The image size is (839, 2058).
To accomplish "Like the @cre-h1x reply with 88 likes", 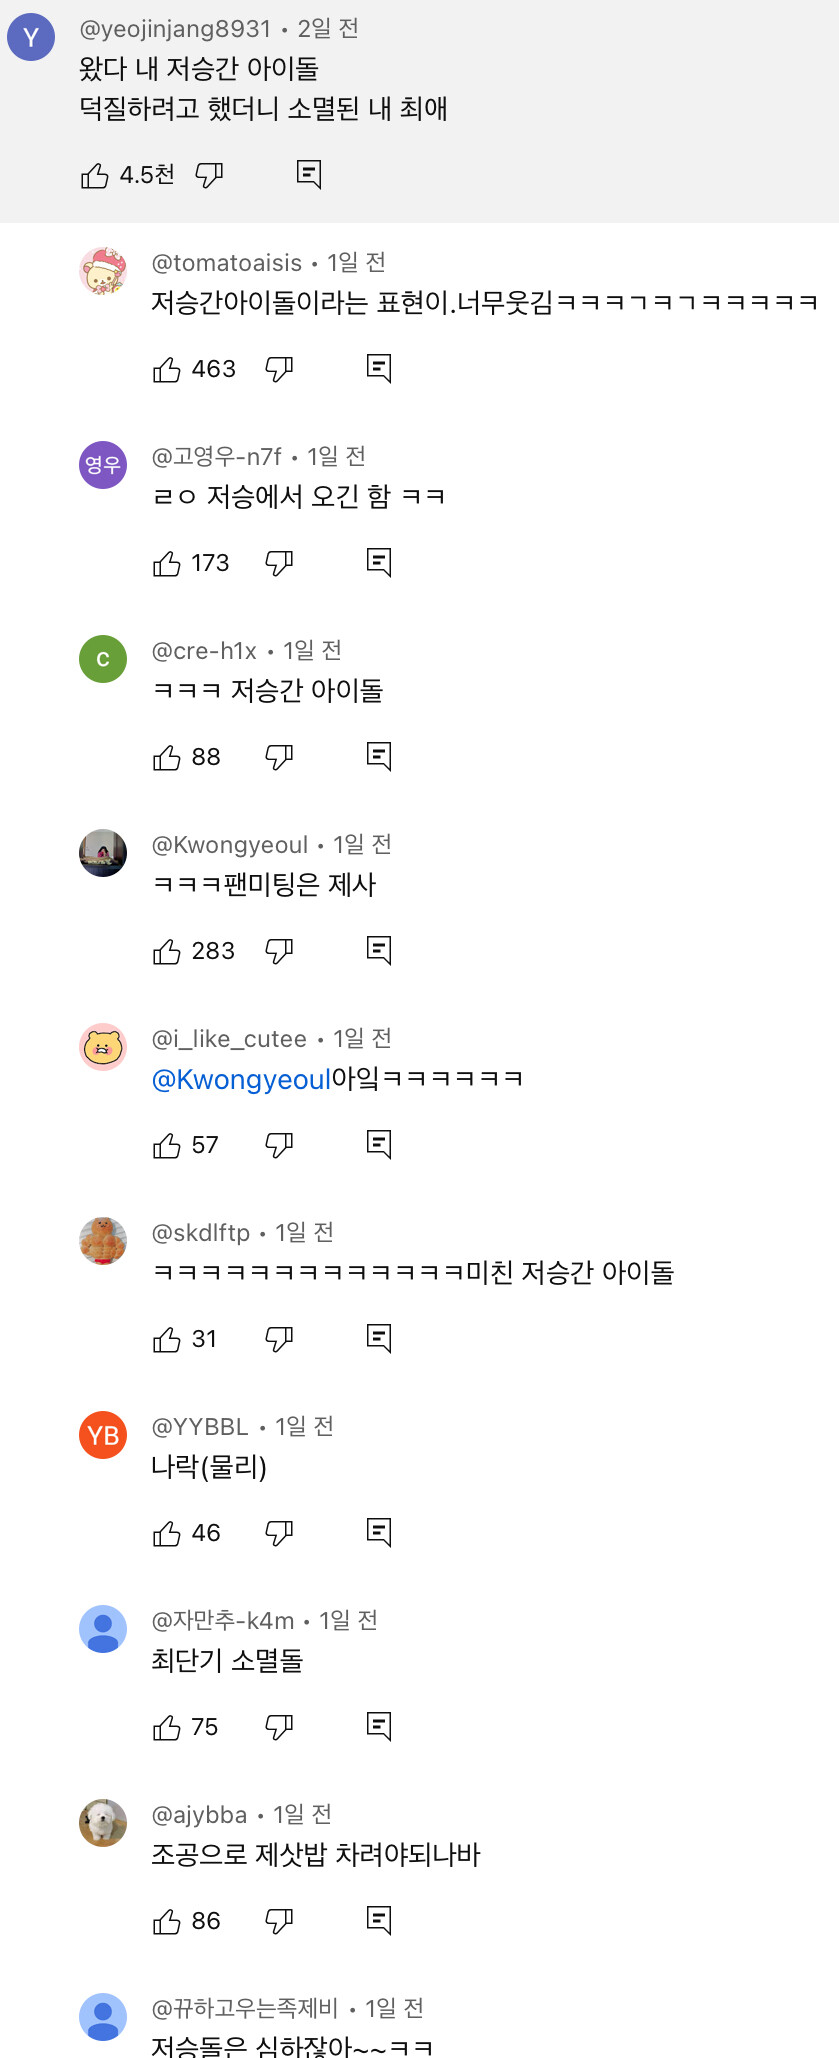I will (x=167, y=758).
